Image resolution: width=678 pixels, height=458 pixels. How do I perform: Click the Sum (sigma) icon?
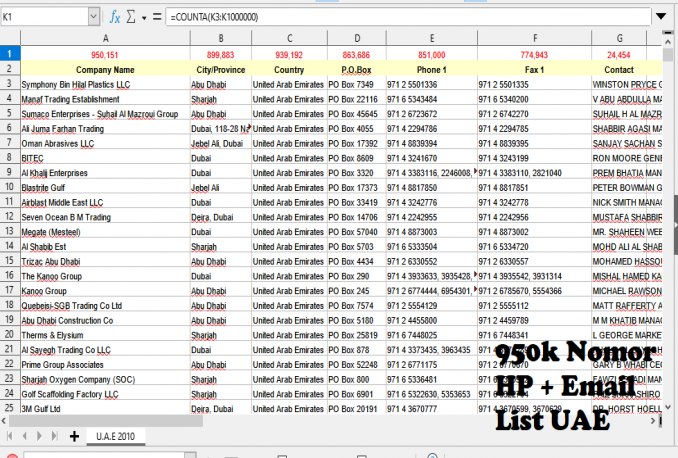[133, 17]
